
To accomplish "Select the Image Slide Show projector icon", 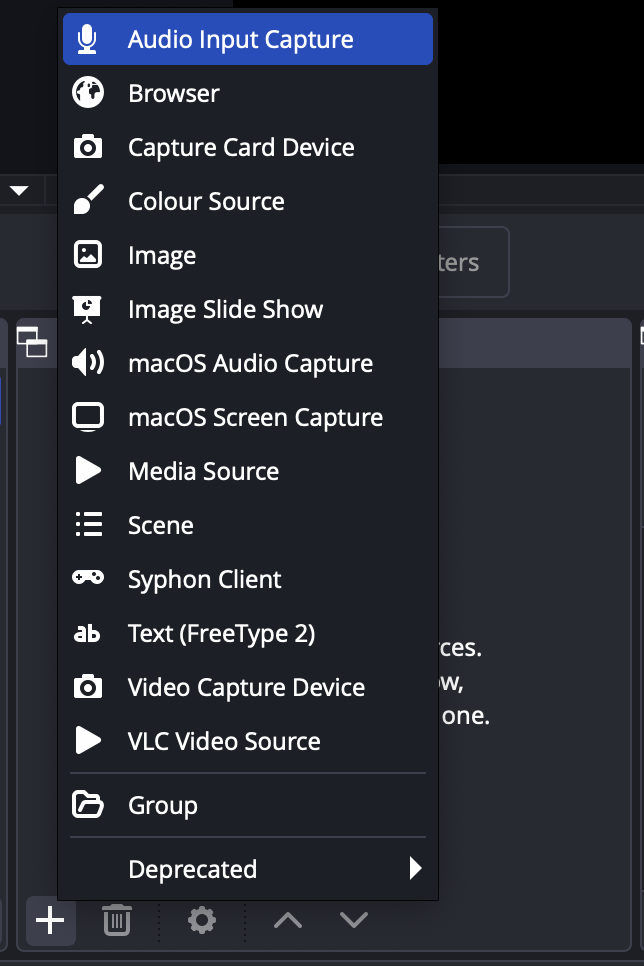I will [x=90, y=309].
